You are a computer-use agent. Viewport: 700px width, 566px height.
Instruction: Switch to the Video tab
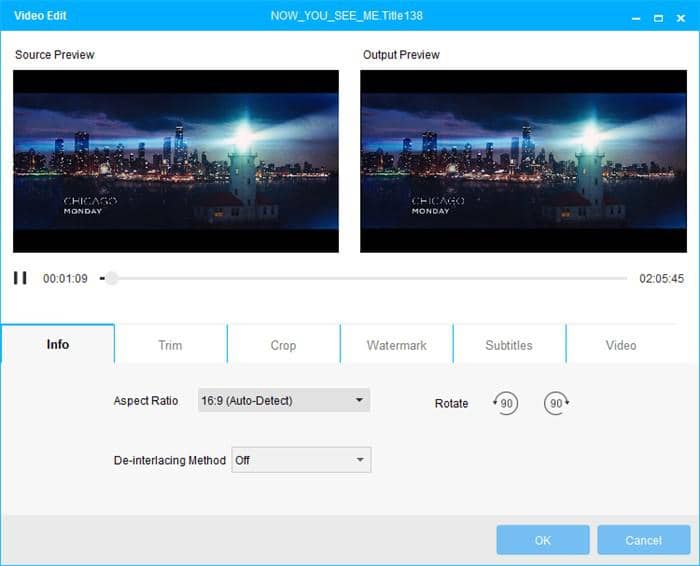click(x=621, y=345)
